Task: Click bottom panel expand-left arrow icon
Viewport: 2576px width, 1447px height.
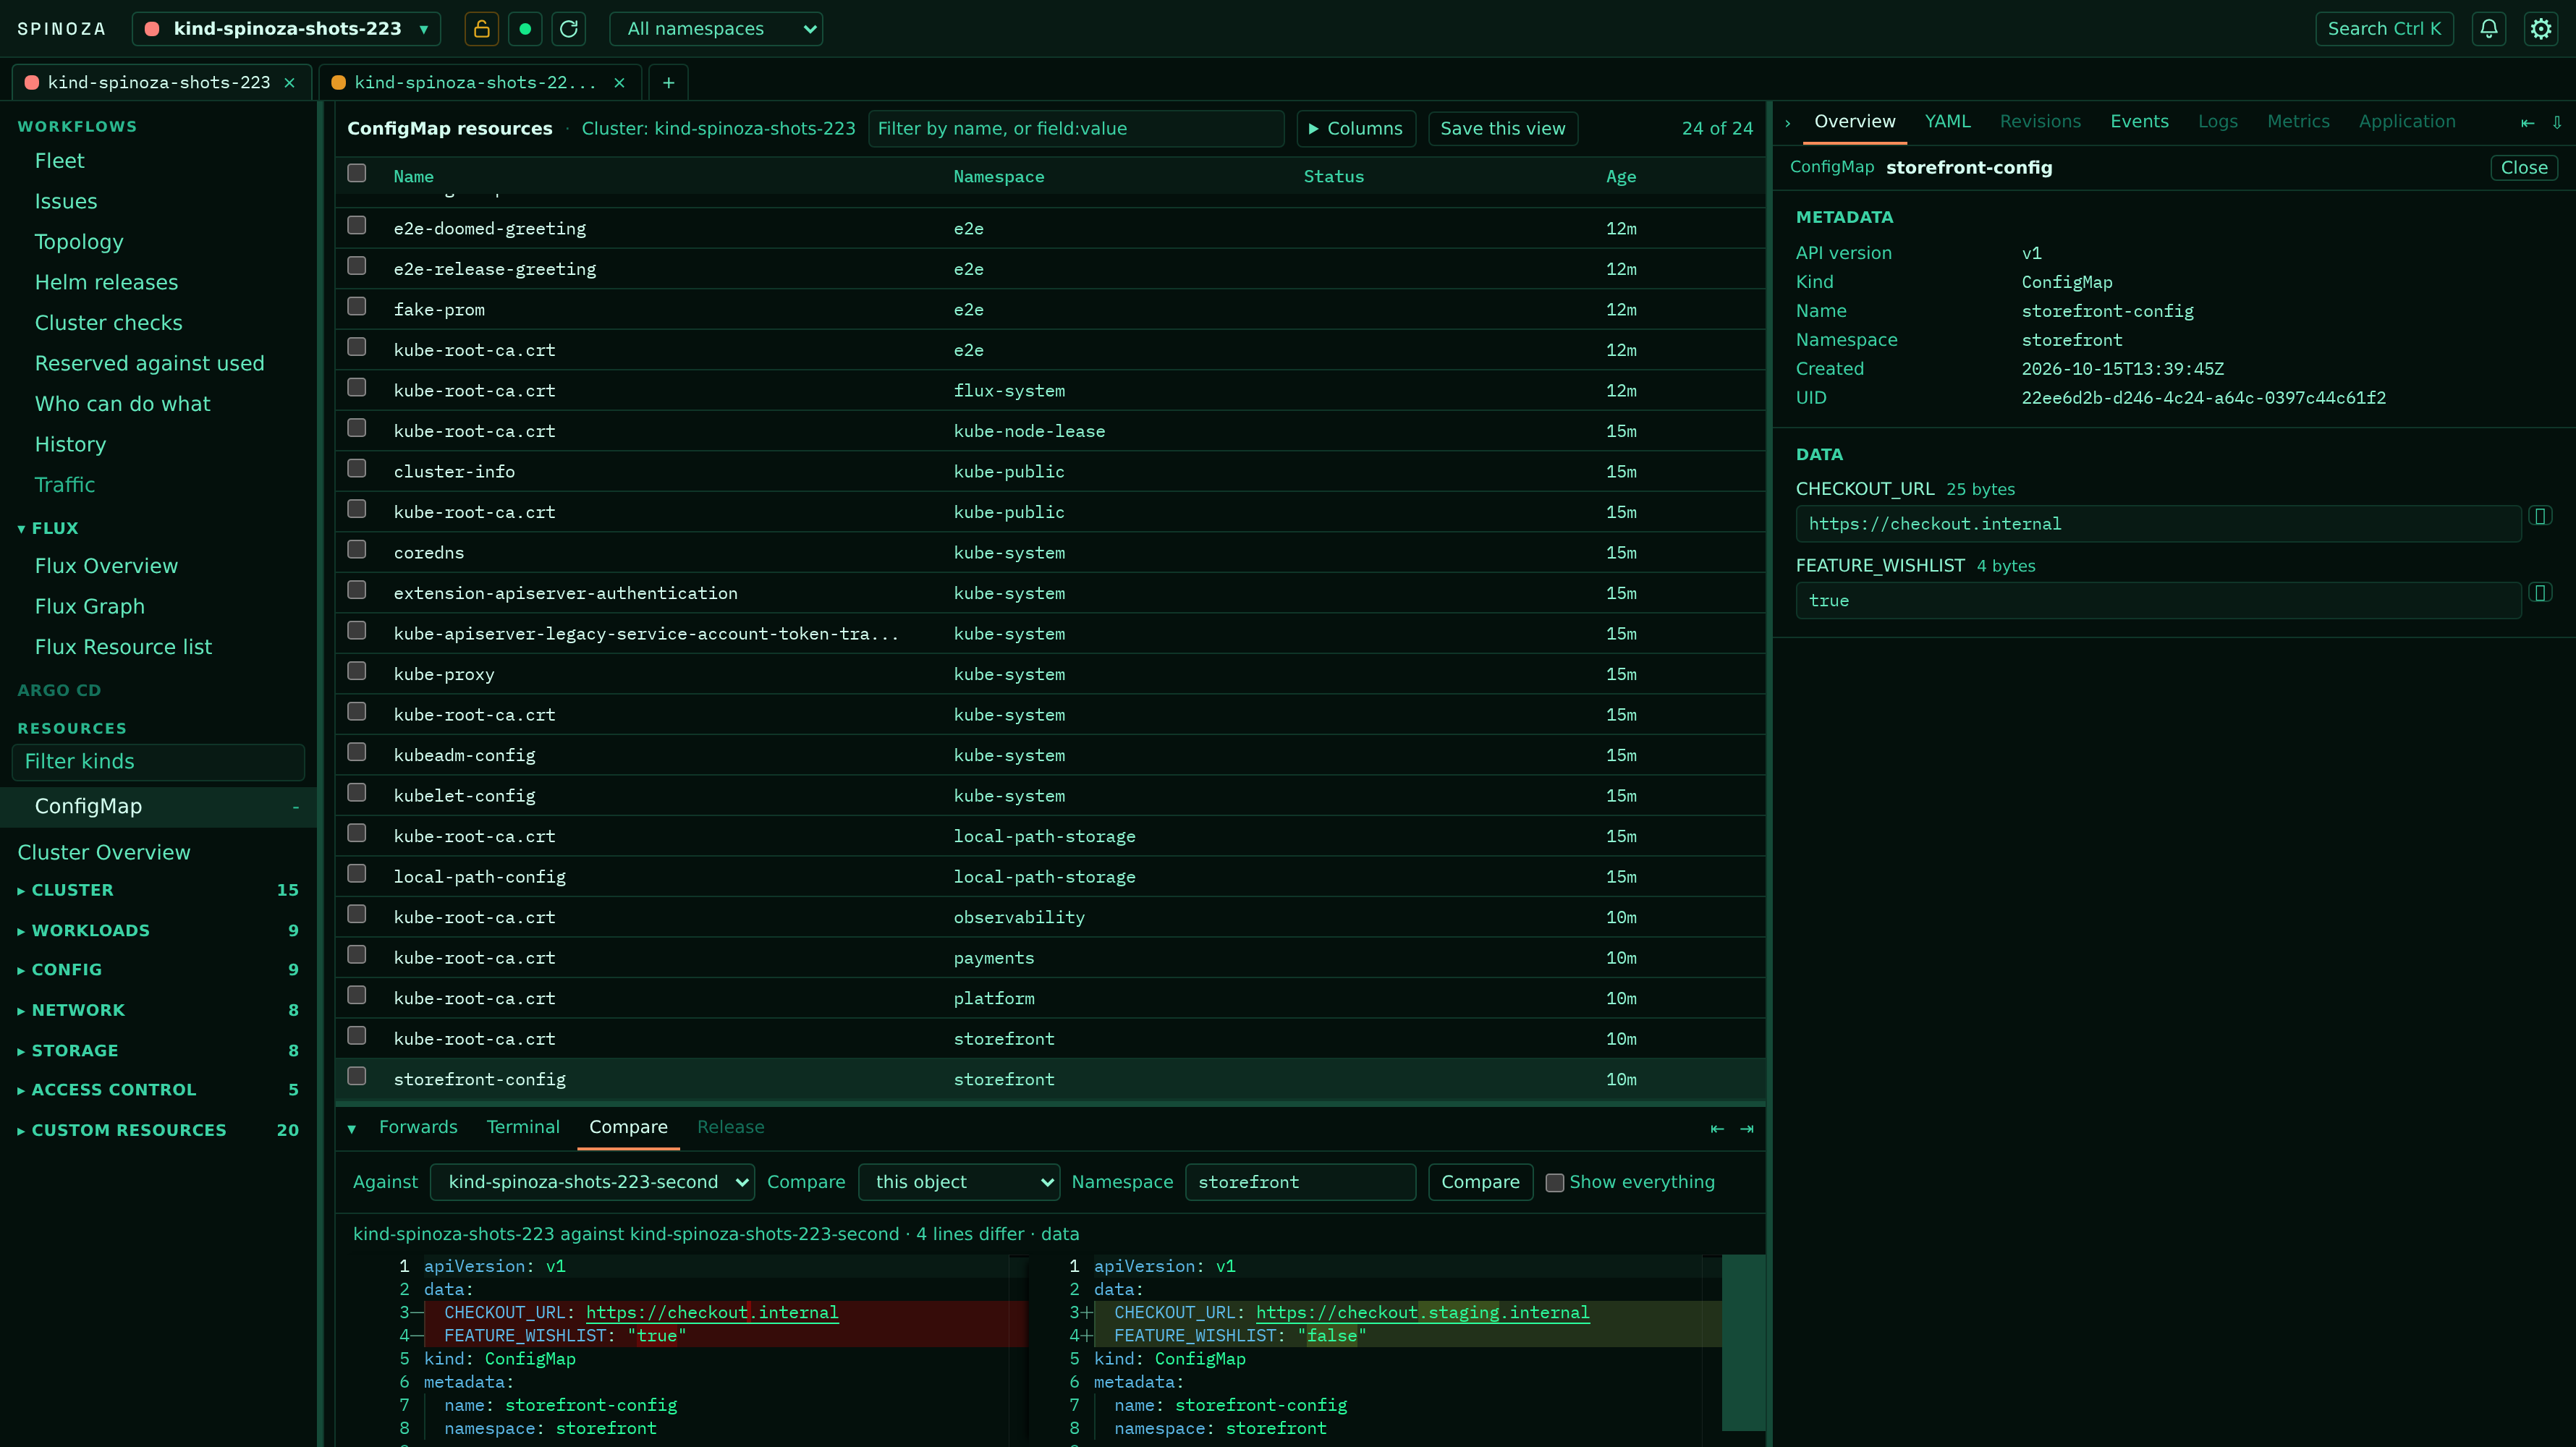Action: coord(1717,1129)
